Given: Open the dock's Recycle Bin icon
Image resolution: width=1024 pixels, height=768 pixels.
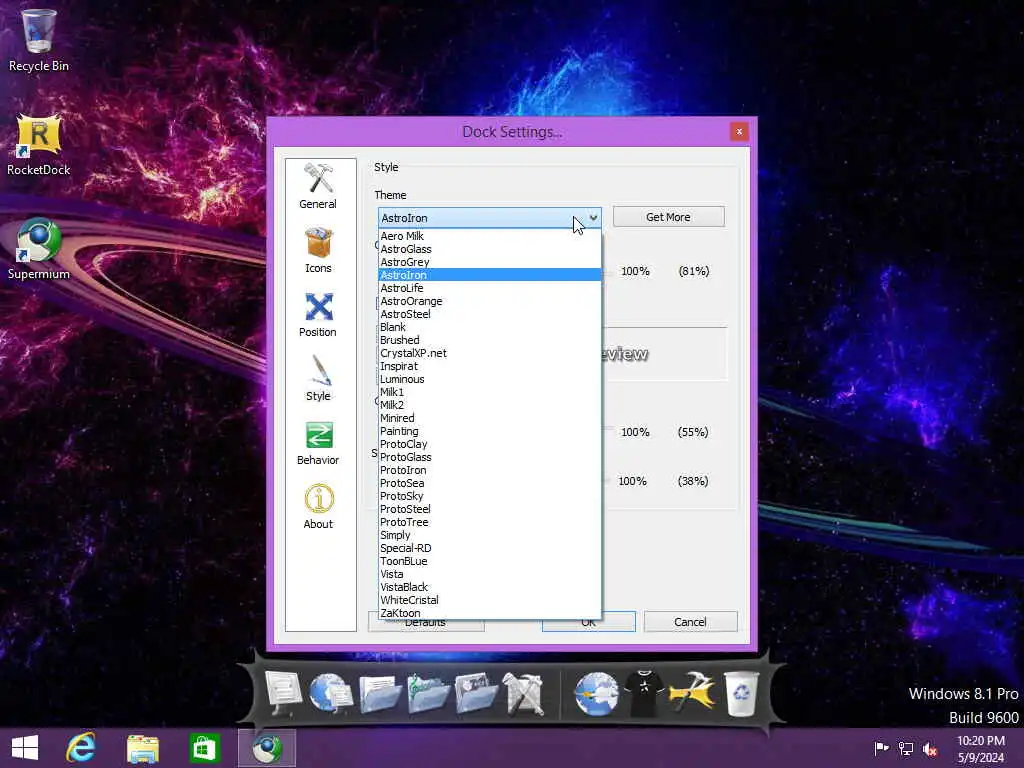Looking at the screenshot, I should 741,694.
